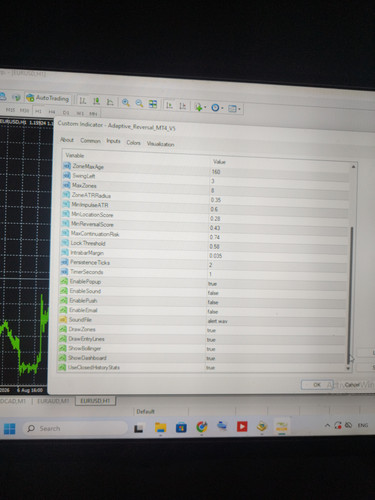
Task: Switch to the Colors tab
Action: (x=133, y=143)
